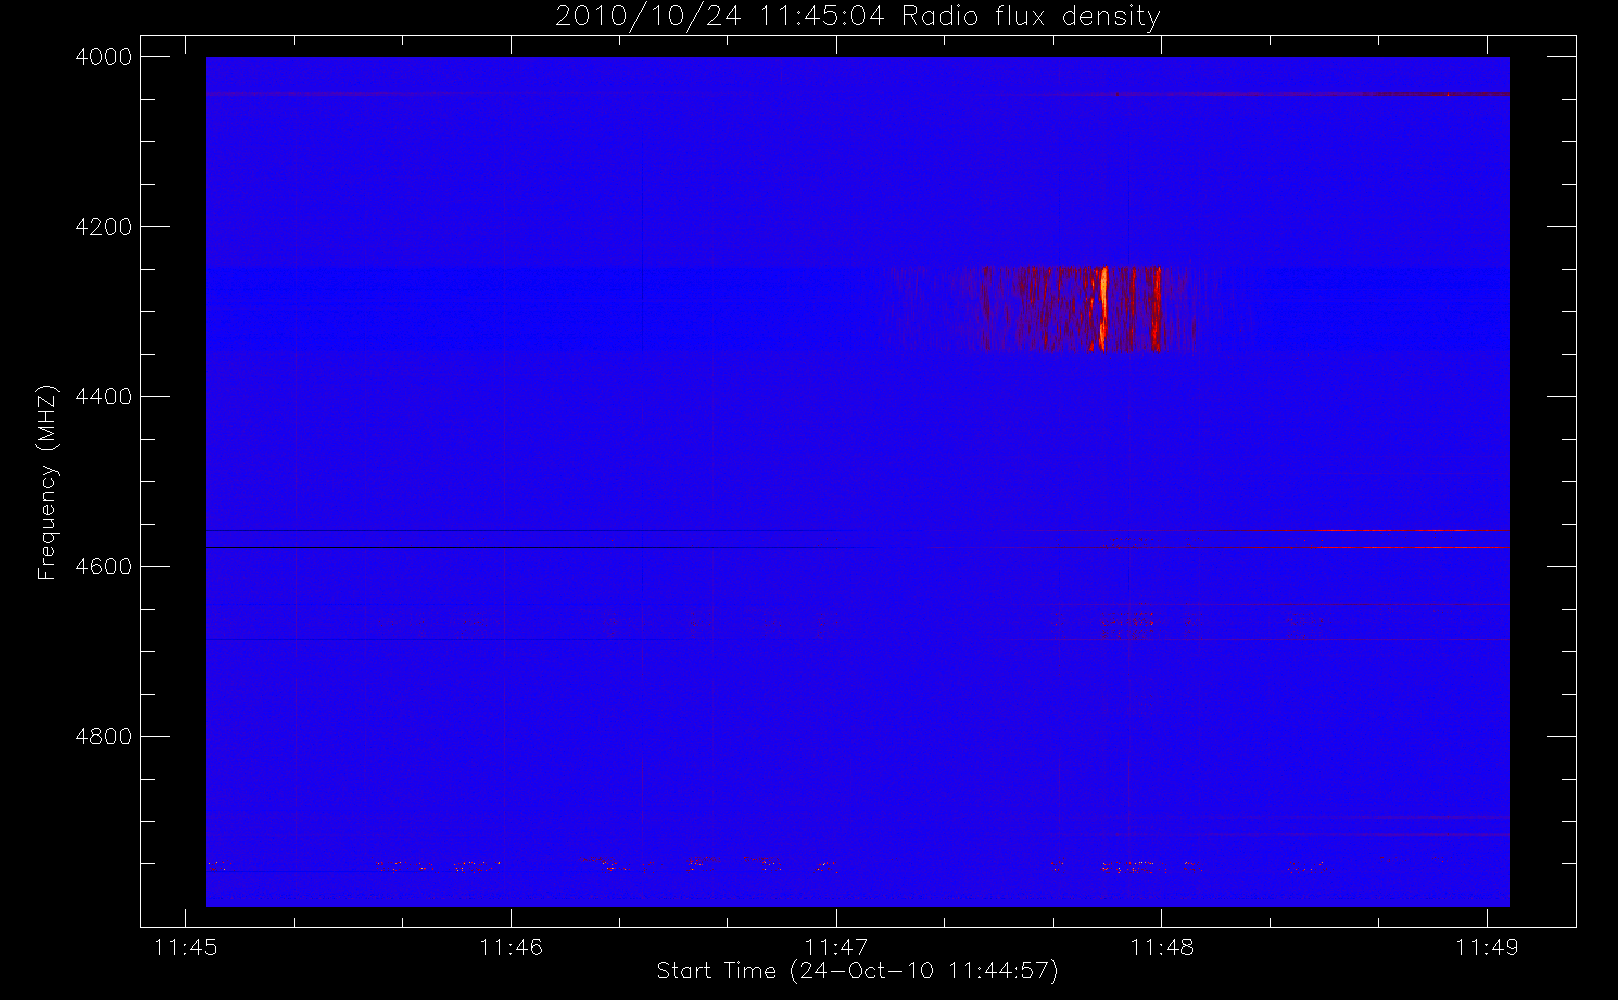Click the 4200 frequency axis label
Viewport: 1618px width, 1000px height.
104,227
